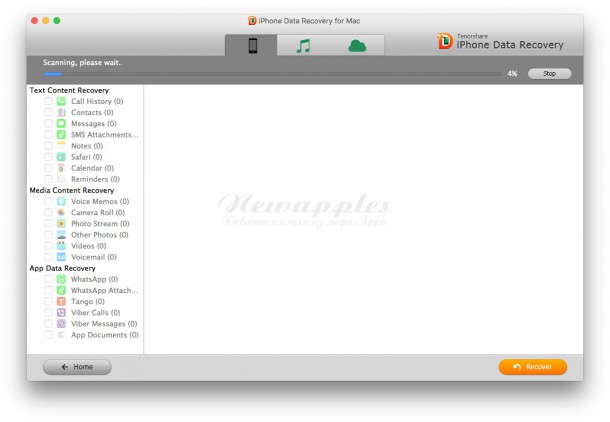This screenshot has height=422, width=610.
Task: Open the iCloud backup recovery tab
Action: pos(357,46)
